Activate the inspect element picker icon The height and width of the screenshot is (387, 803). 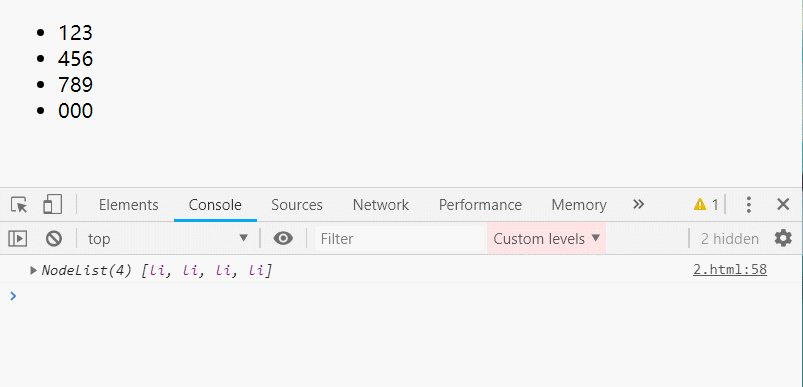click(x=19, y=205)
